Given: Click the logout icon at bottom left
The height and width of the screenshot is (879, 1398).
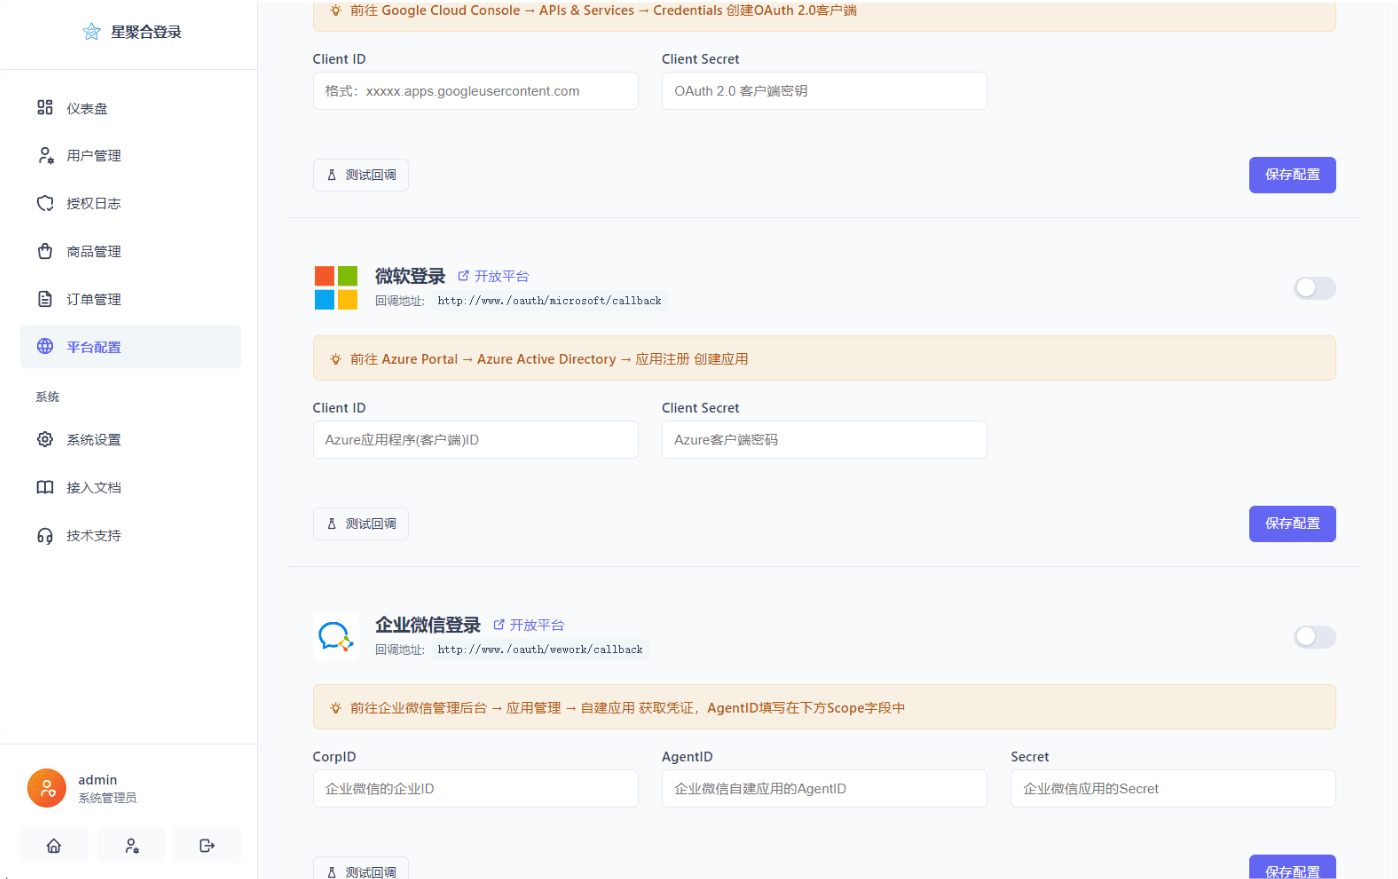Looking at the screenshot, I should tap(207, 845).
